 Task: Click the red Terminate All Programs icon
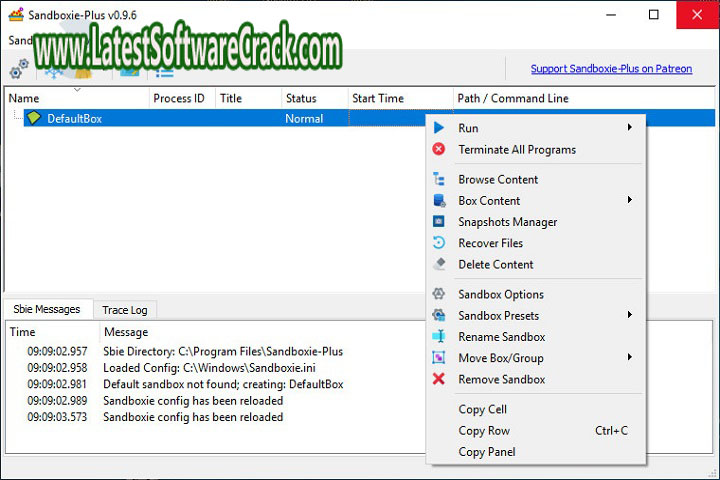point(439,150)
